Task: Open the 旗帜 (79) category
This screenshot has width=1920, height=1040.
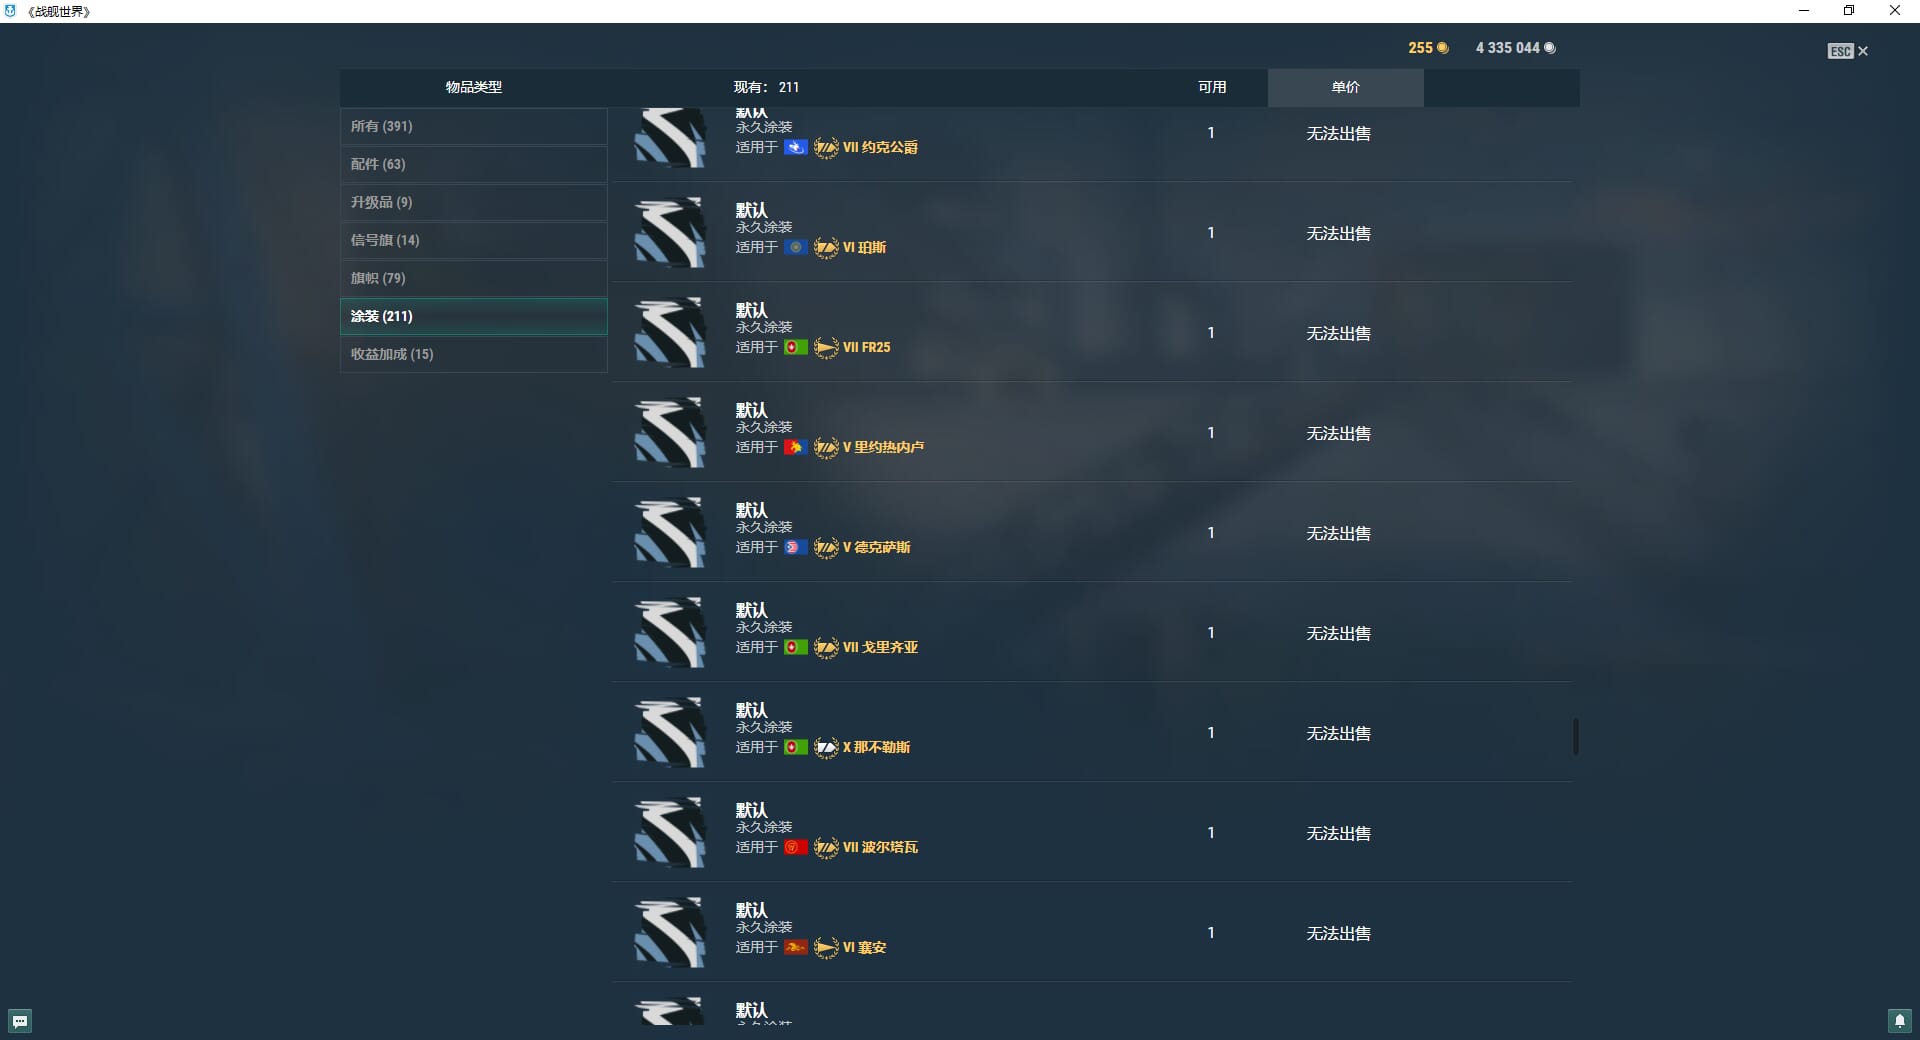Action: [473, 278]
